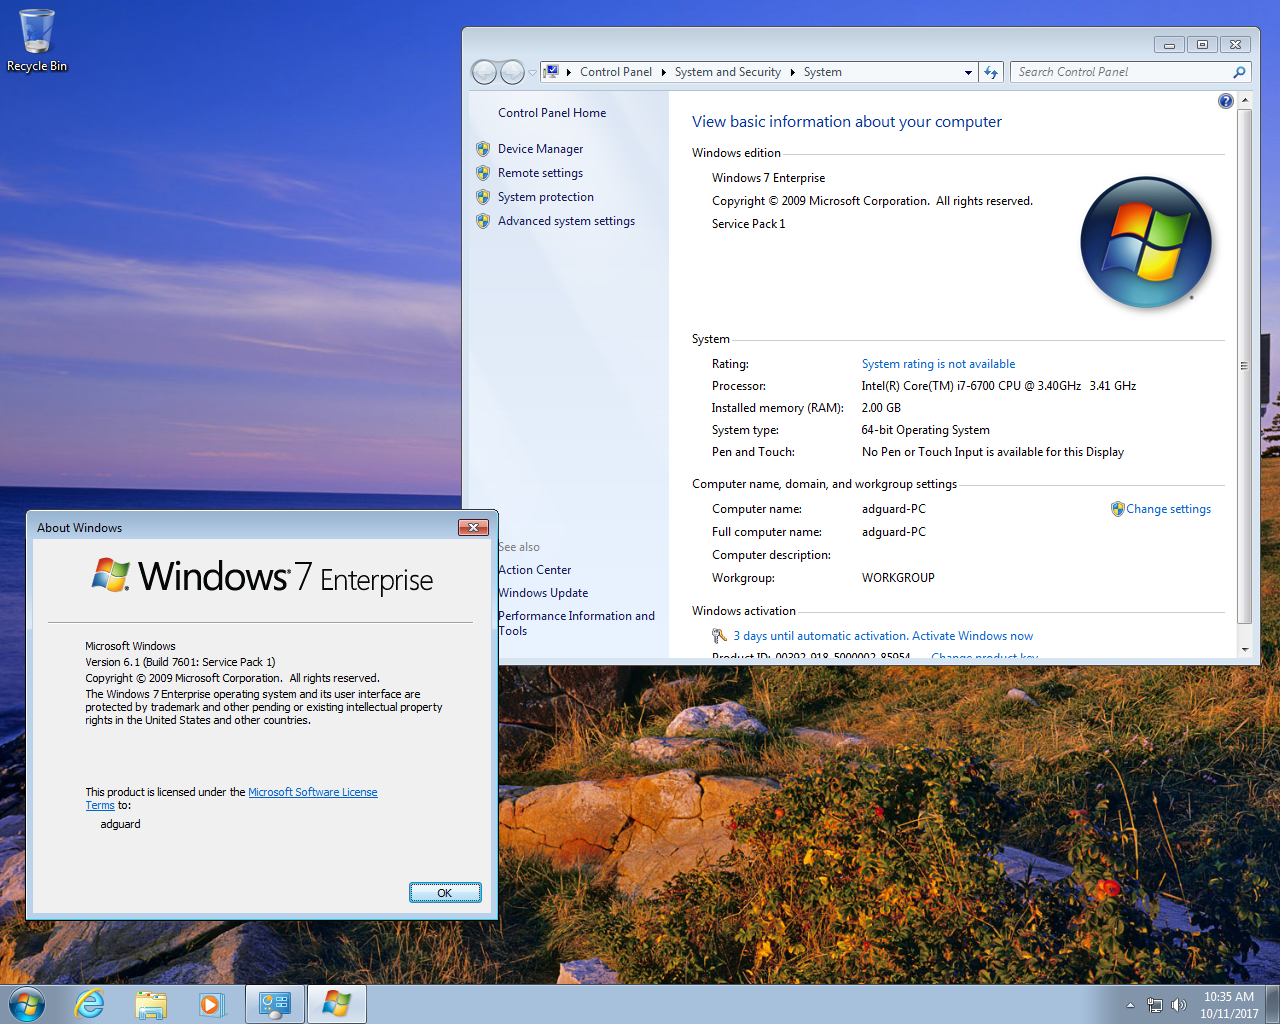Click Activate Windows now link

[x=972, y=636]
